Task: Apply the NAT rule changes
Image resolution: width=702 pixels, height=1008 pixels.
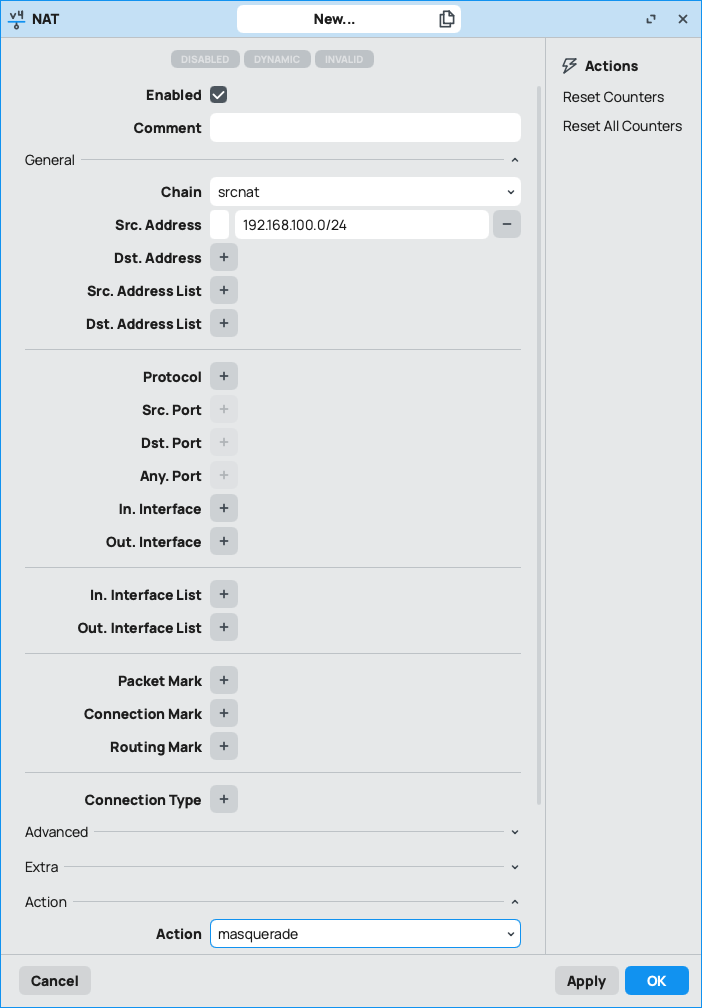Action: coord(587,980)
